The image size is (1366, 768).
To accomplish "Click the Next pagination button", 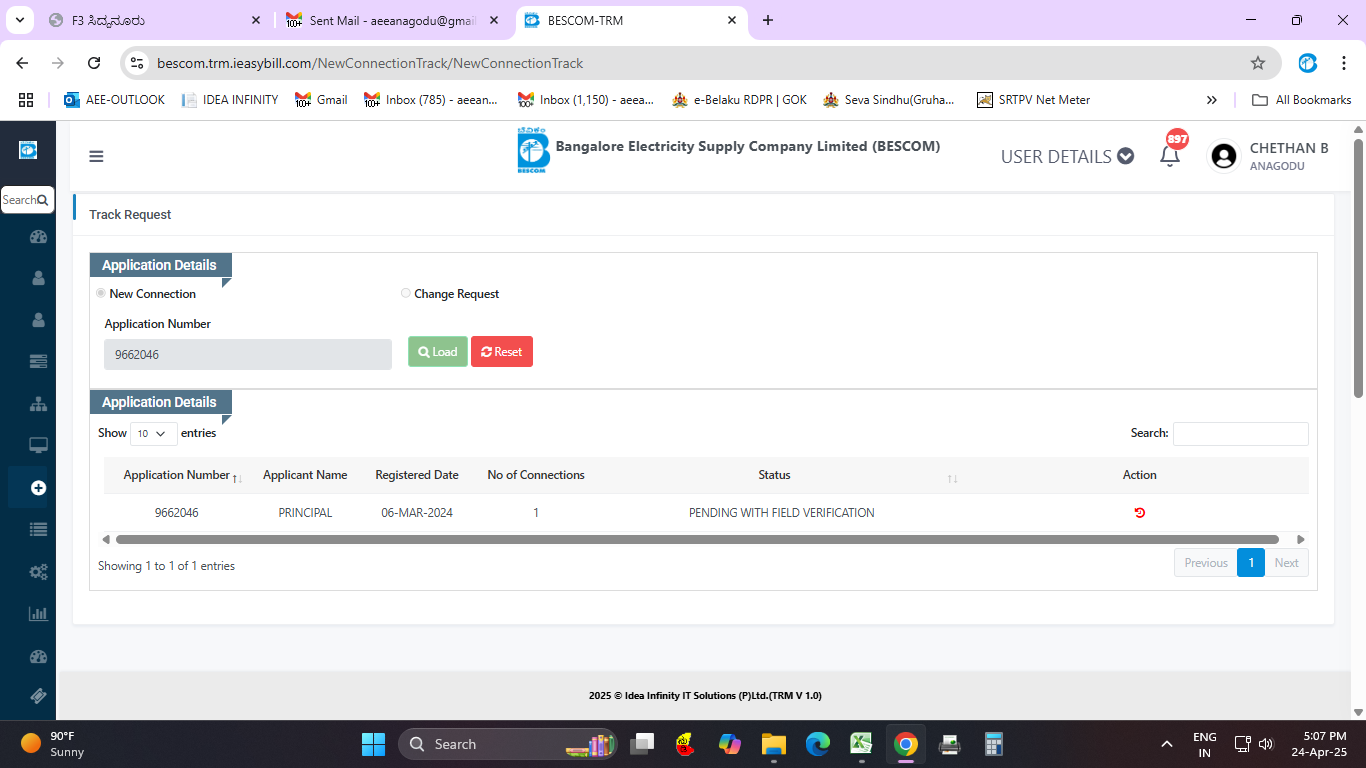I will tap(1286, 563).
